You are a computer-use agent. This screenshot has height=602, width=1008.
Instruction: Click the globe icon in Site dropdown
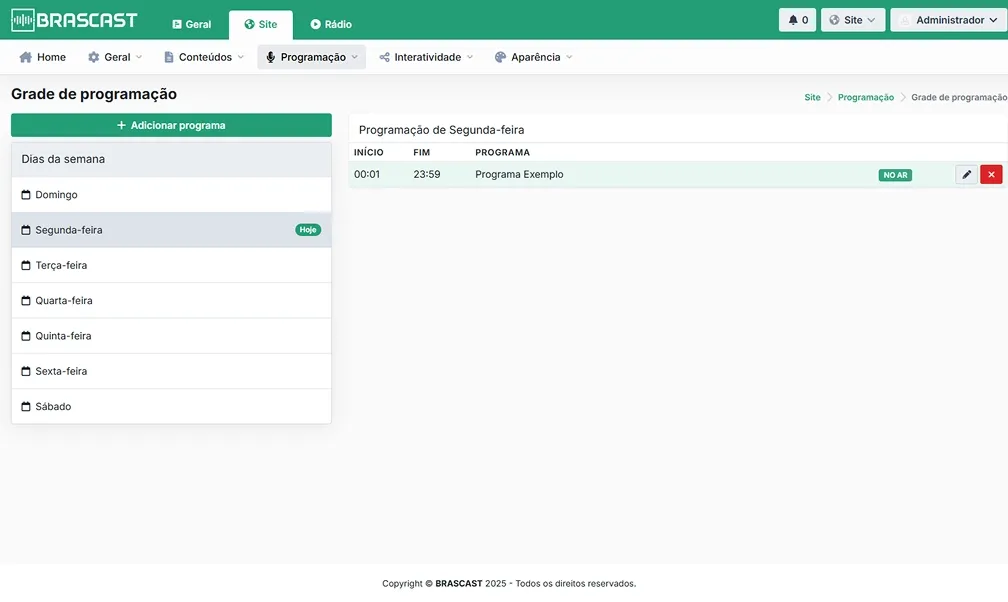[834, 20]
